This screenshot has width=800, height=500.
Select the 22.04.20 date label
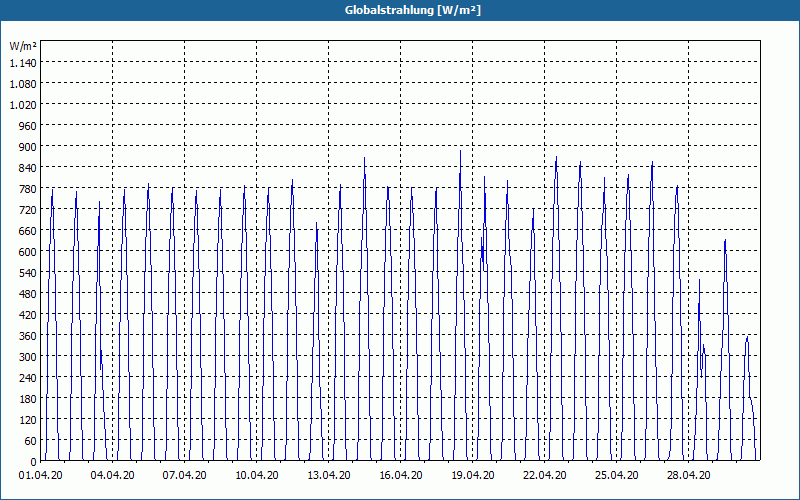[544, 476]
